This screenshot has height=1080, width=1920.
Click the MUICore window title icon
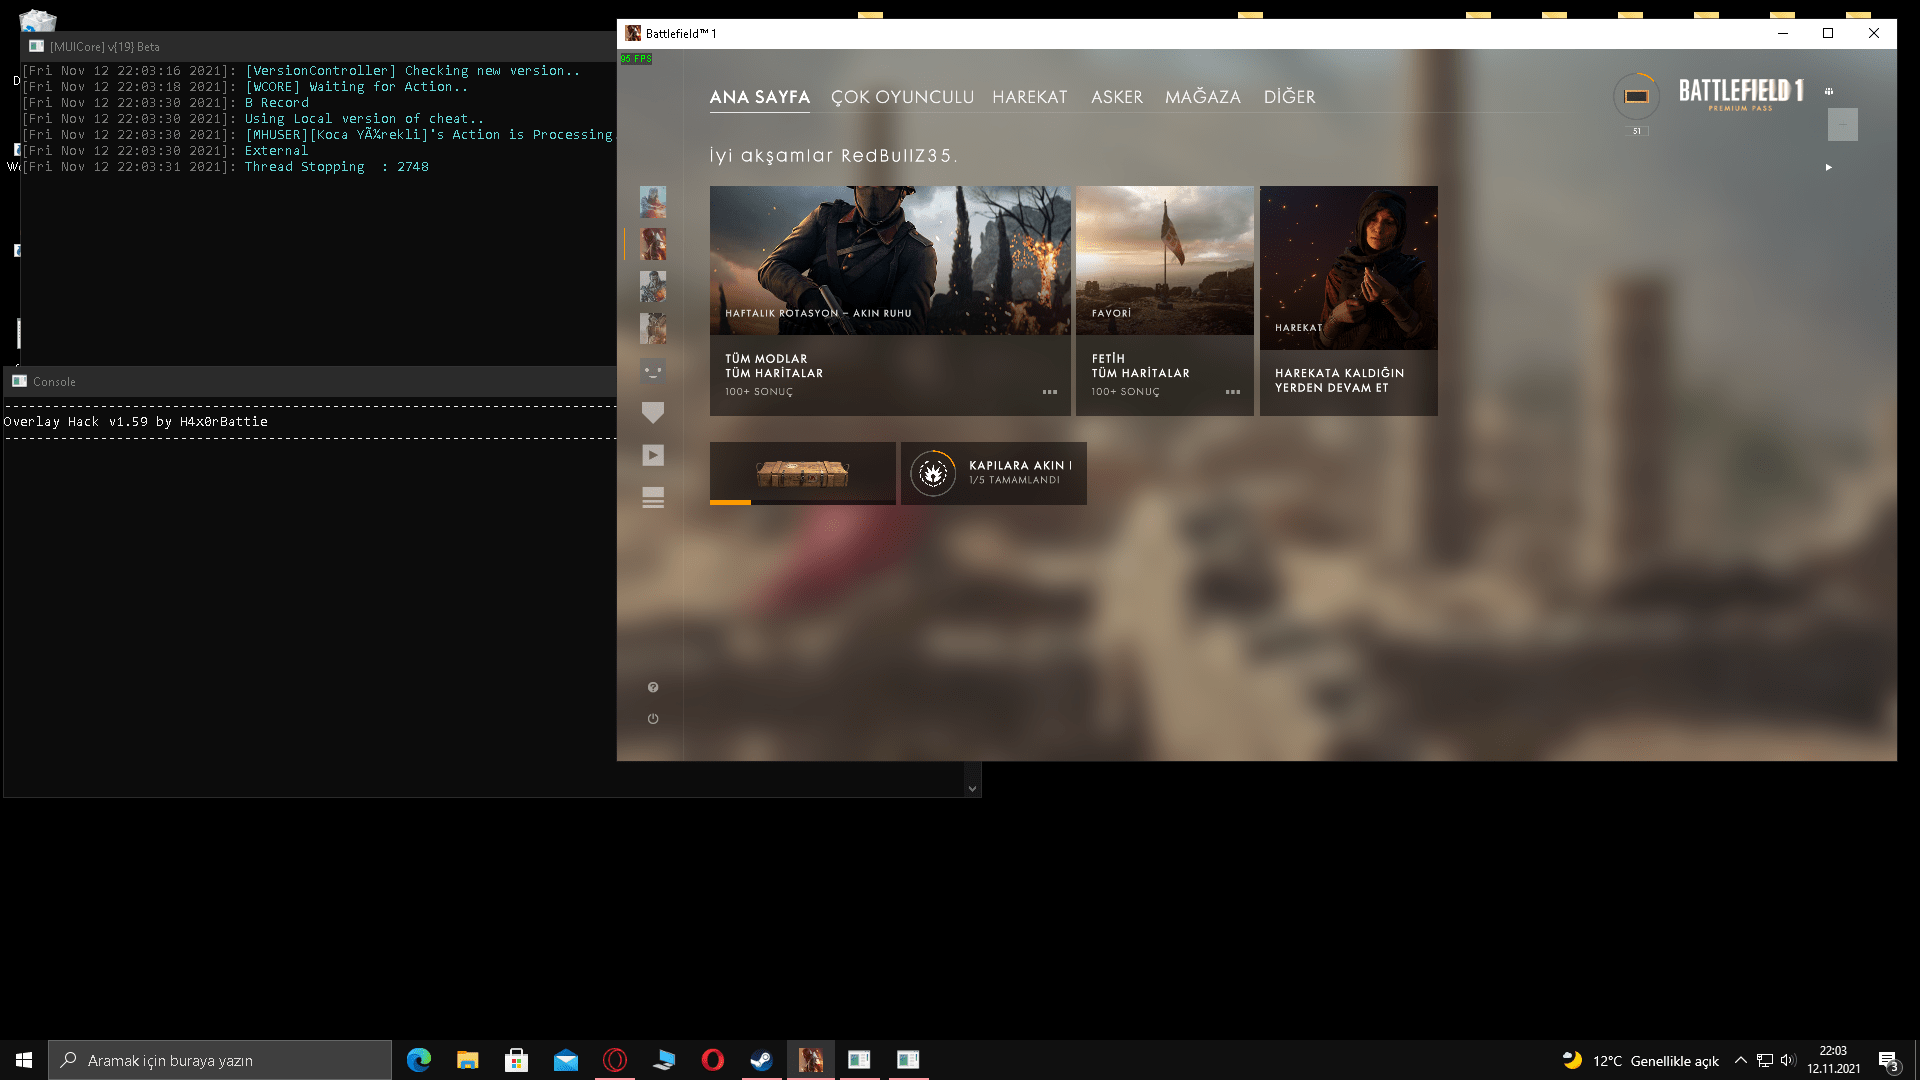37,46
